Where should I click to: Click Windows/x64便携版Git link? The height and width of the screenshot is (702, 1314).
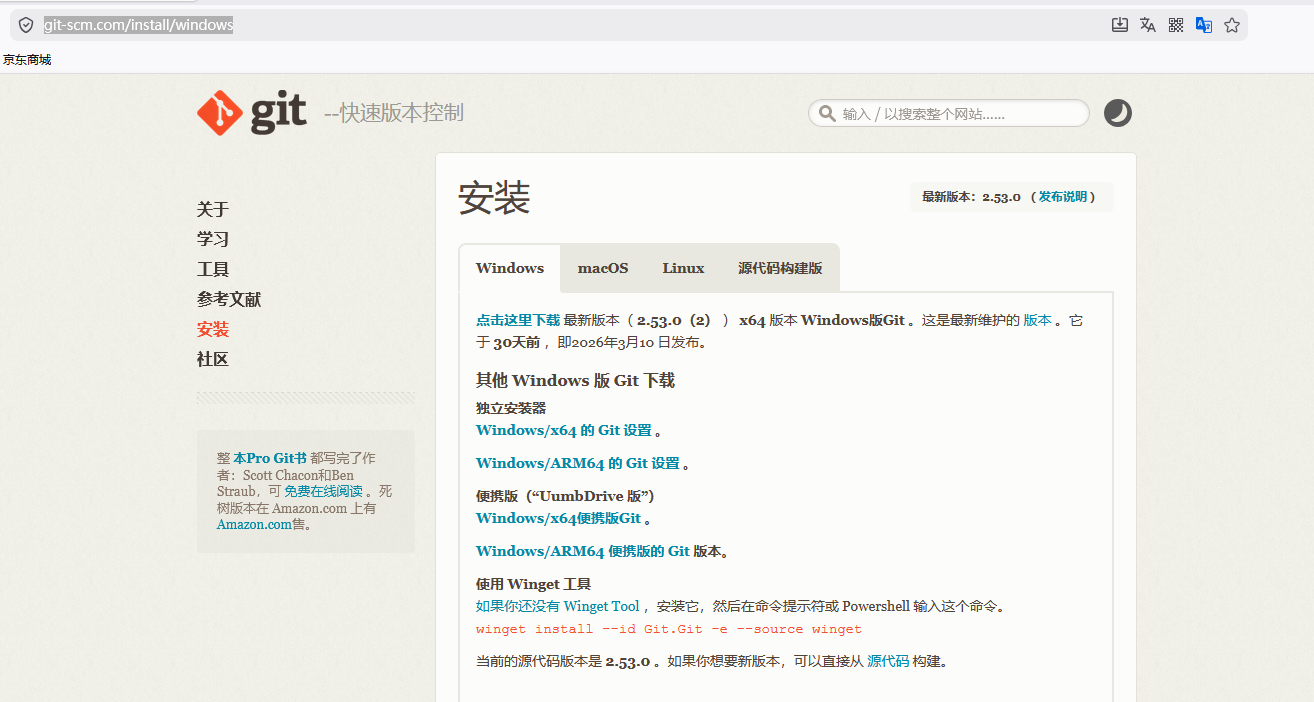559,518
